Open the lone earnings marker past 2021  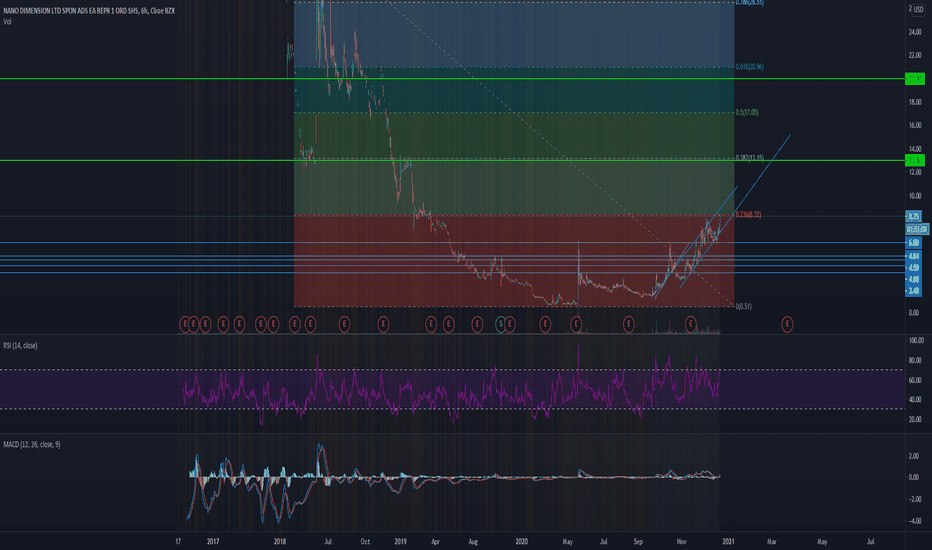pos(787,324)
